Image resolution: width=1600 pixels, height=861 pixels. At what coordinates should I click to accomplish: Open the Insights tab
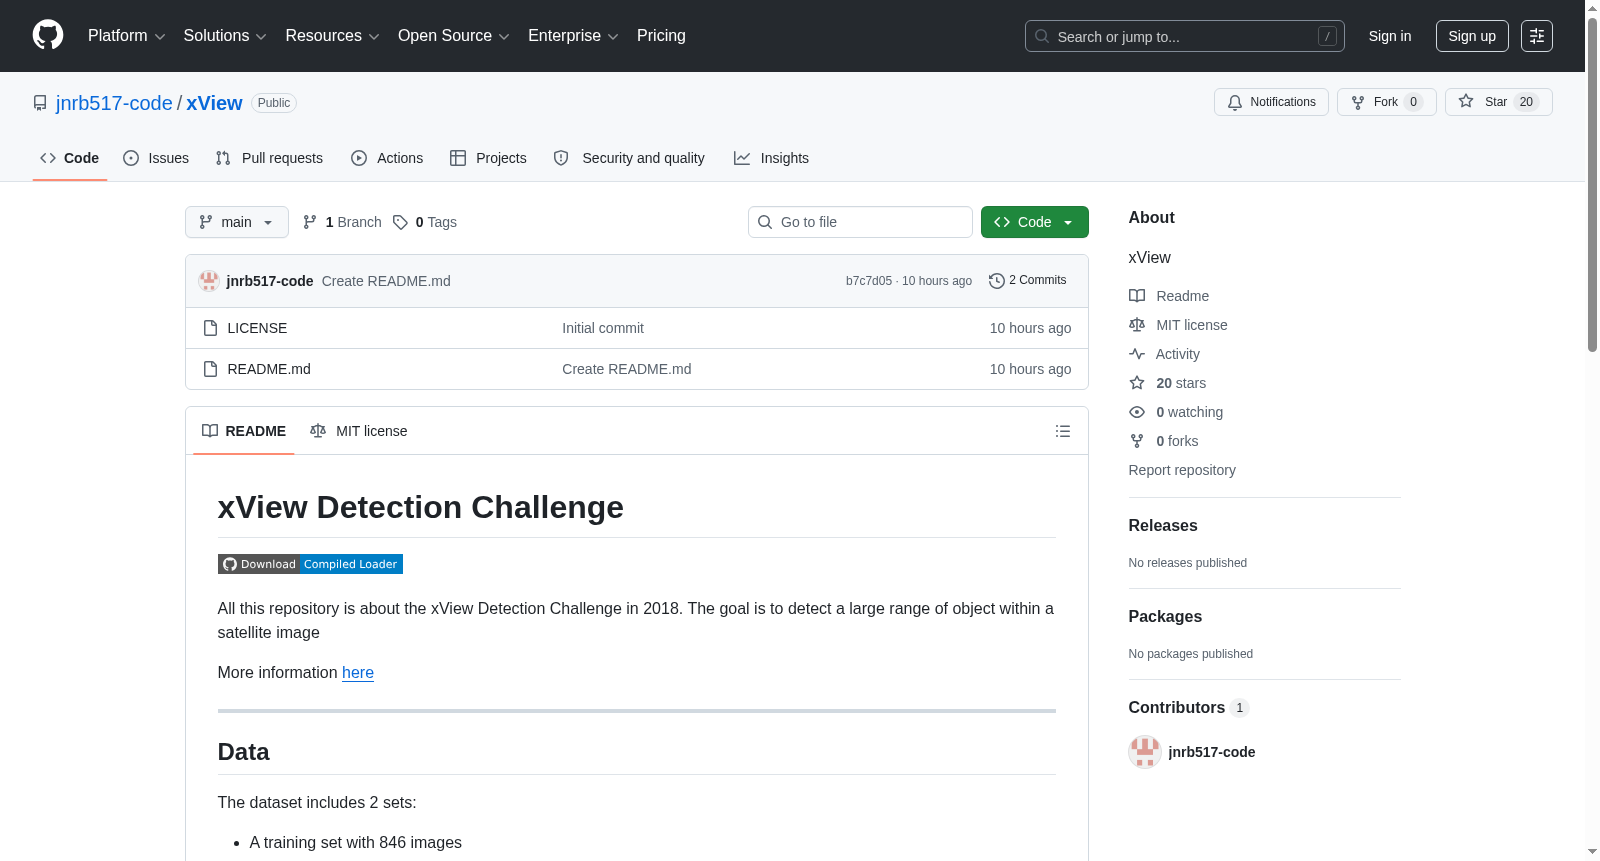[771, 158]
